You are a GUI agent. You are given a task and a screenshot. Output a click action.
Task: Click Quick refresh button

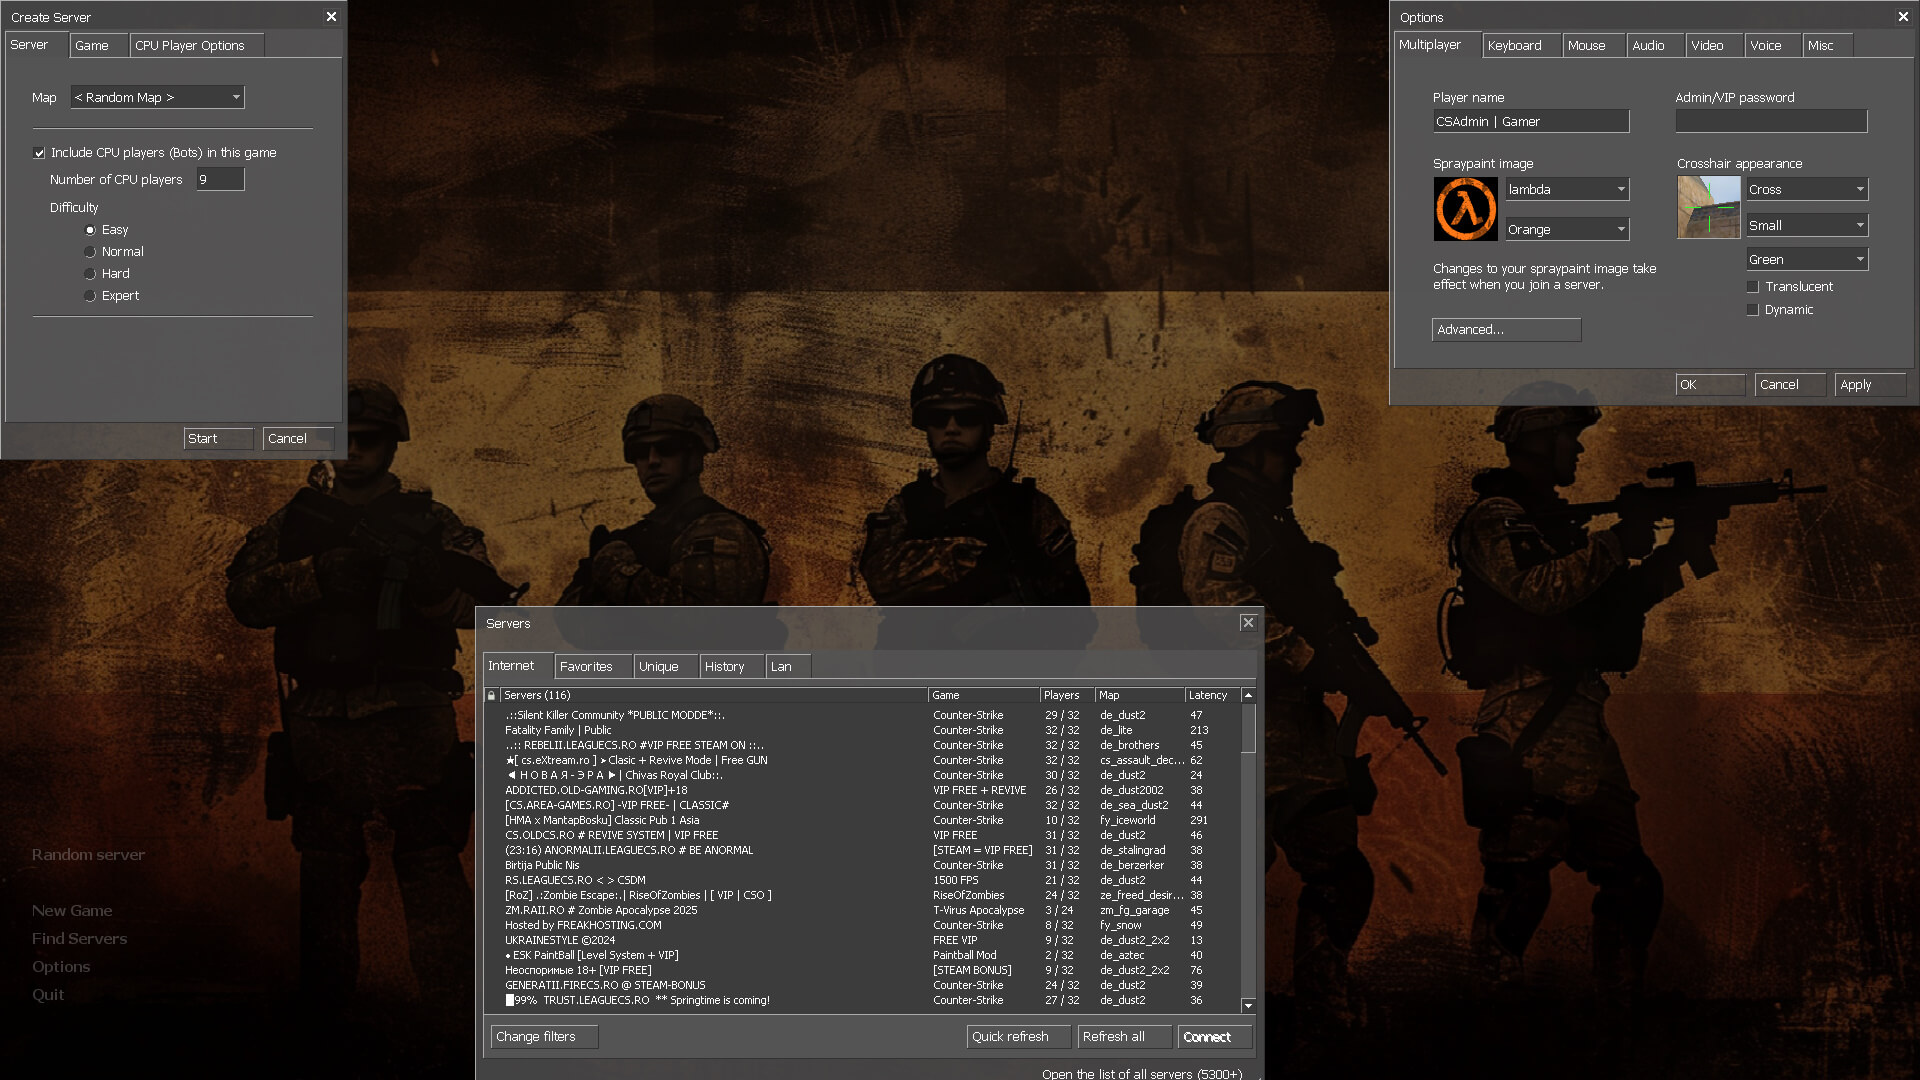(x=1018, y=1036)
